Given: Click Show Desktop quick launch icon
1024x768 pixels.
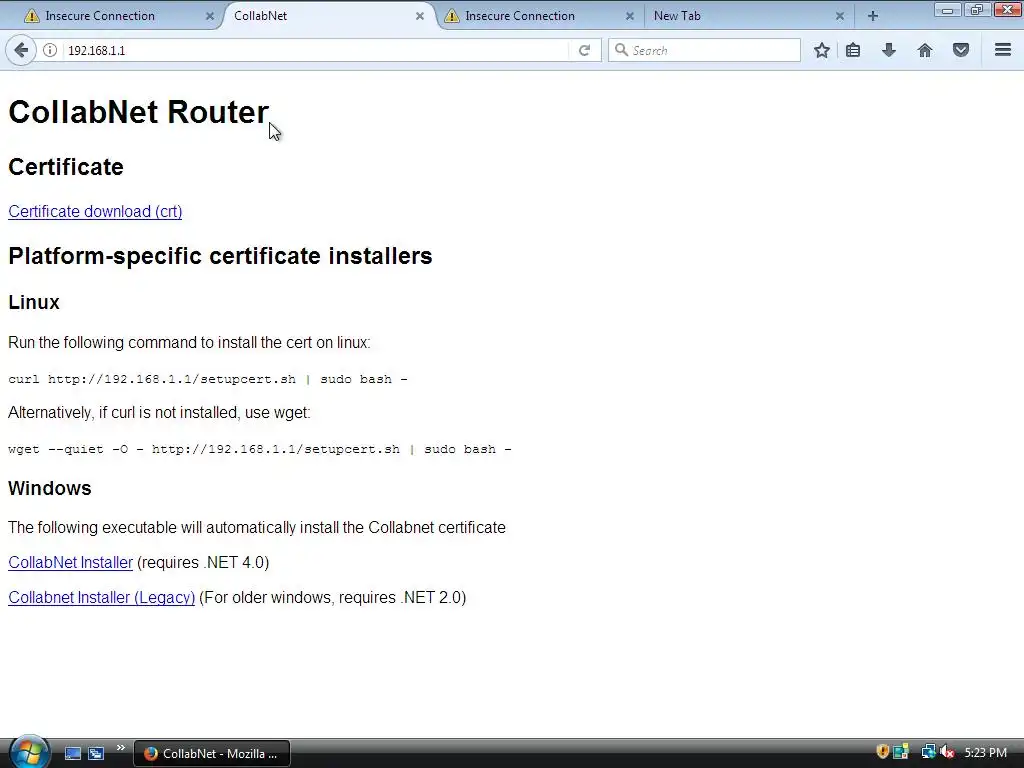Looking at the screenshot, I should pos(72,753).
